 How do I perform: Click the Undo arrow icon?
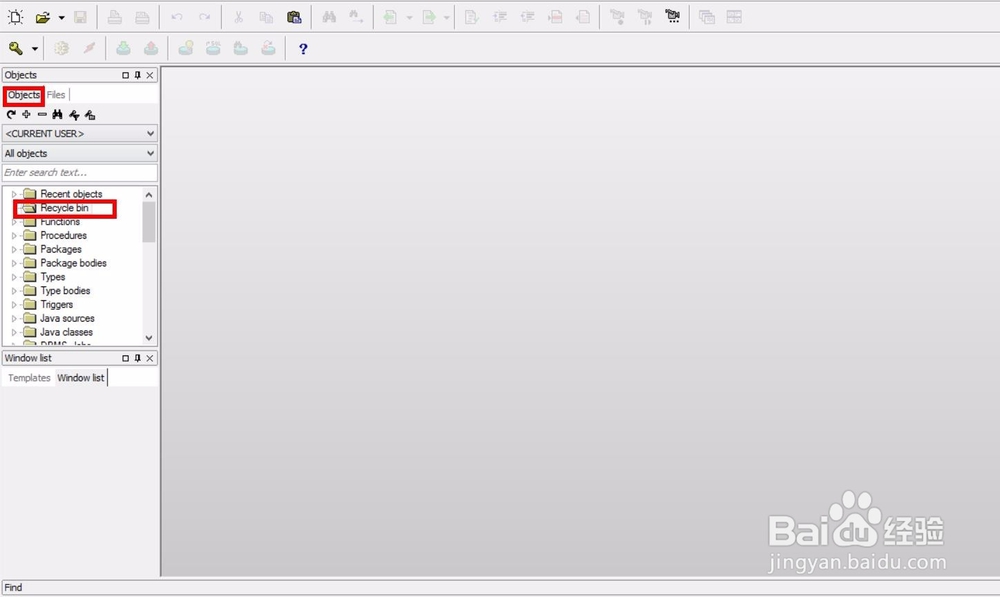(177, 15)
